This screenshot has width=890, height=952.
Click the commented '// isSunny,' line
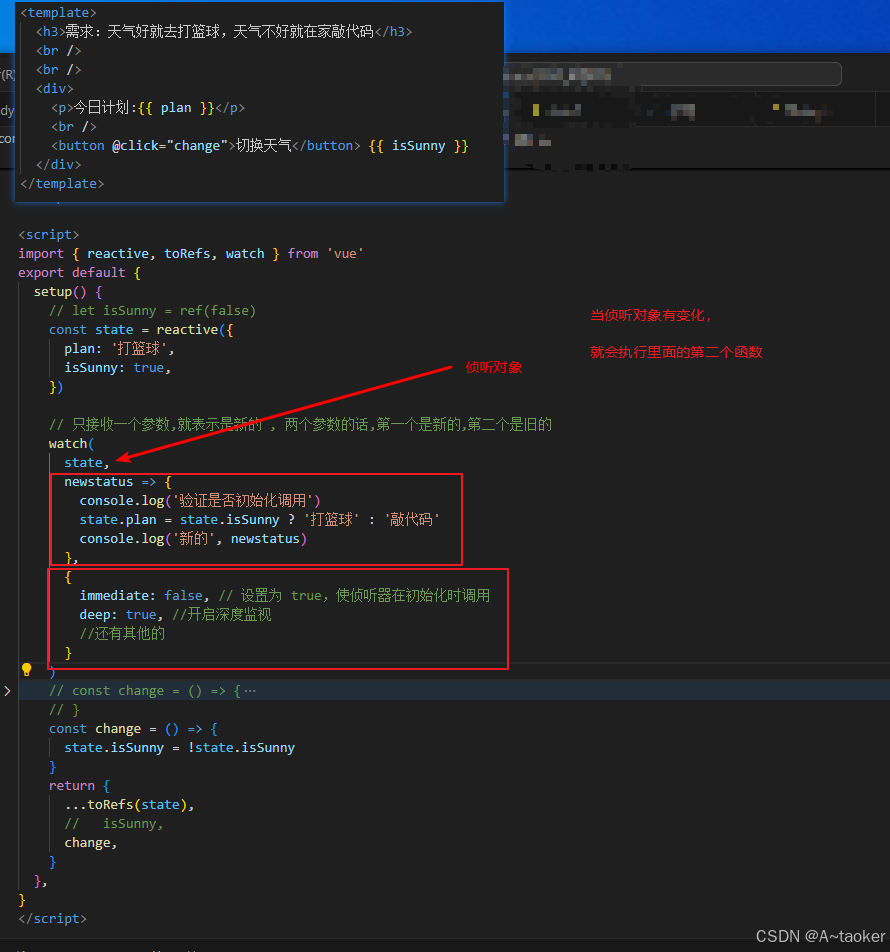pos(114,824)
